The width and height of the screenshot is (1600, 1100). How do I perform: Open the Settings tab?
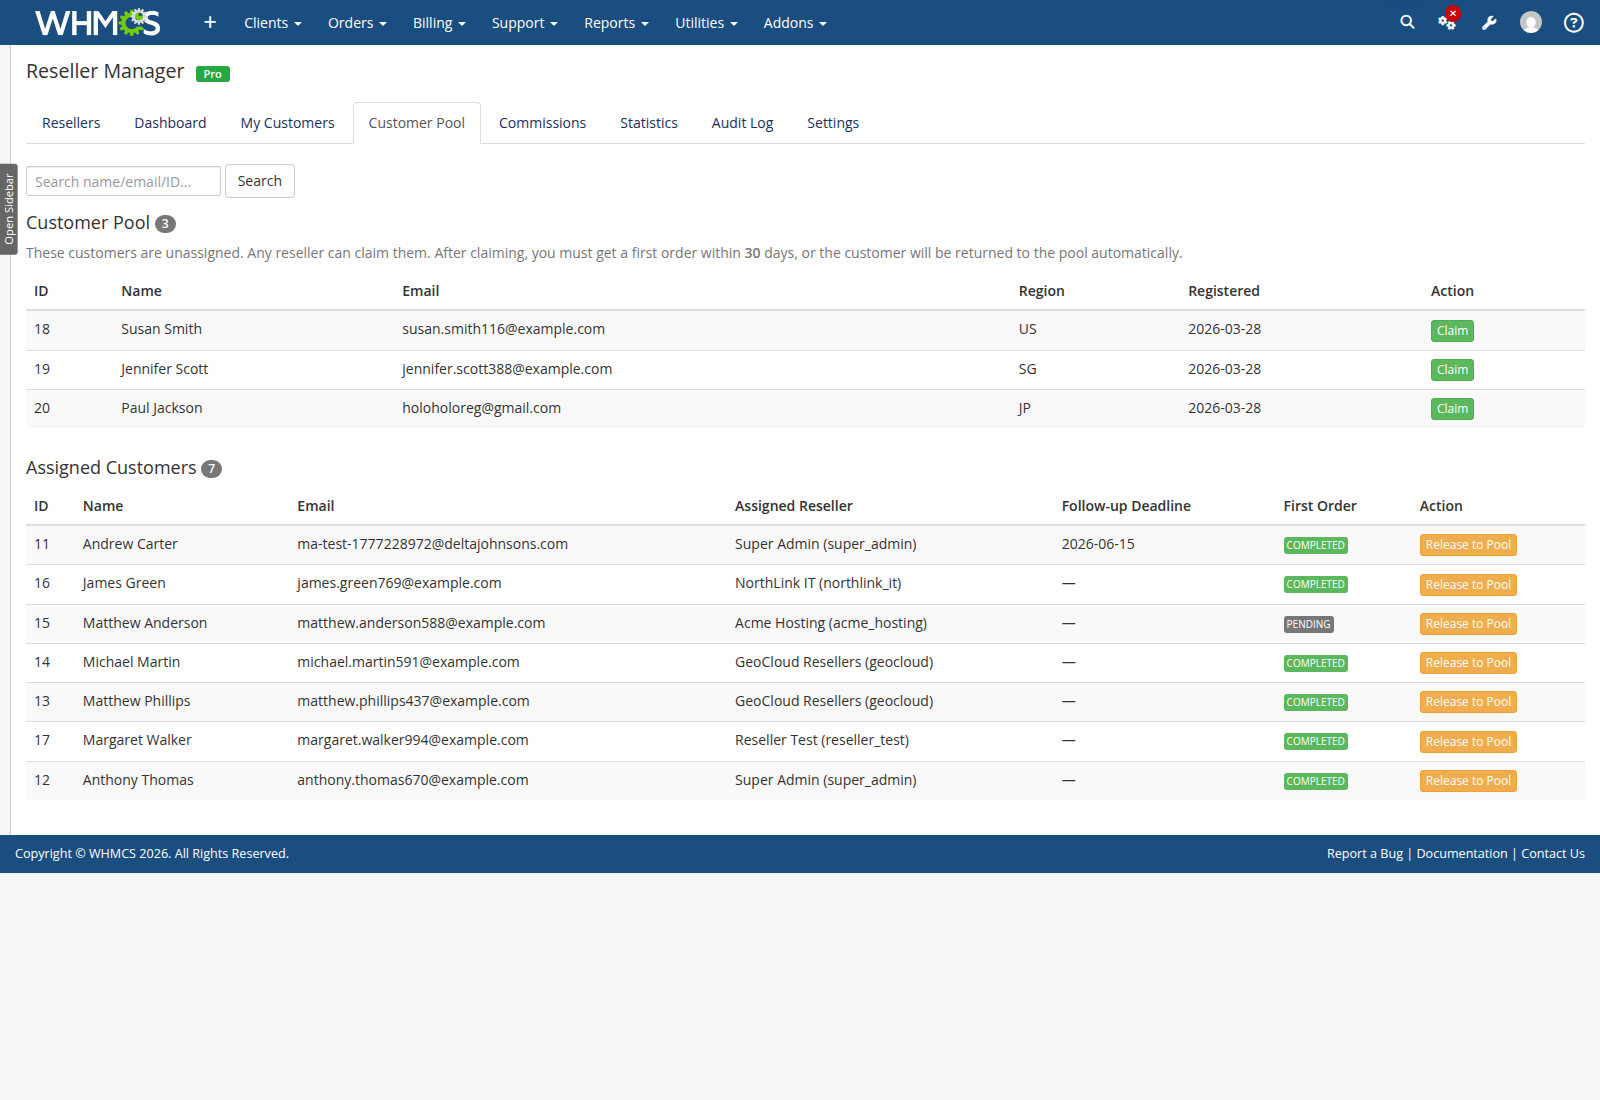[832, 123]
